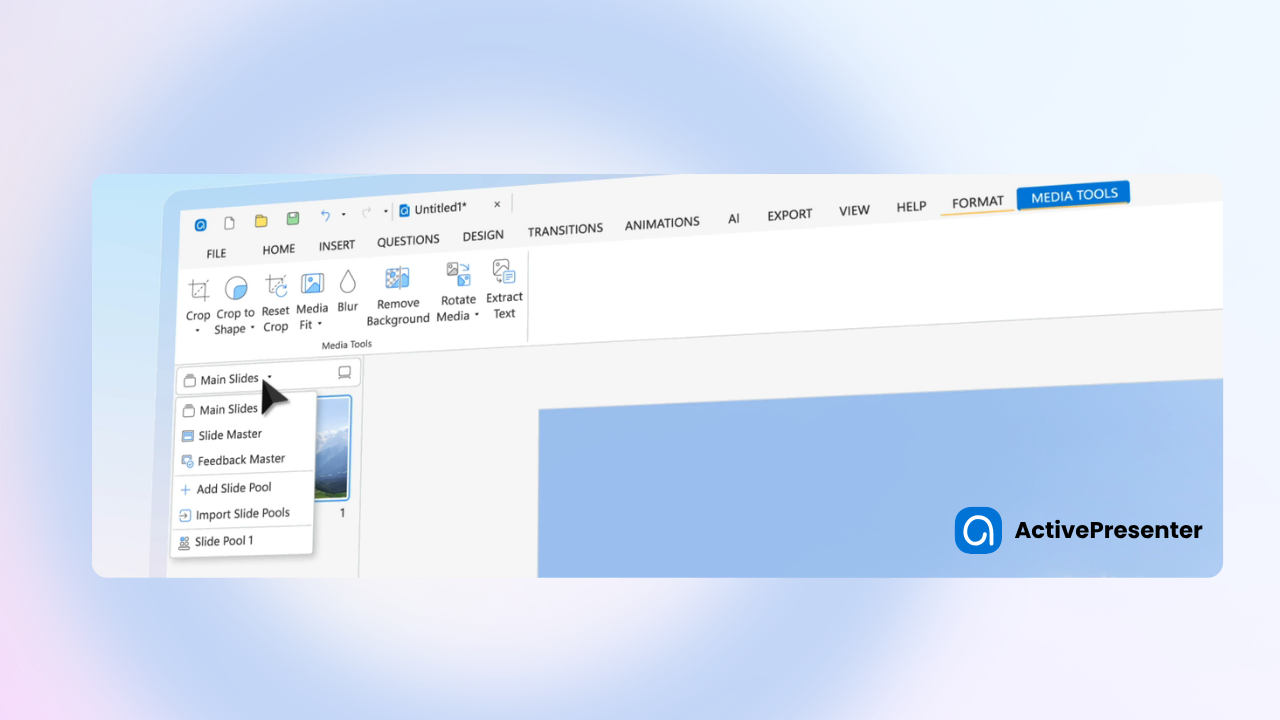Open the Undo history dropdown arrow
The width and height of the screenshot is (1280, 720).
coord(343,215)
